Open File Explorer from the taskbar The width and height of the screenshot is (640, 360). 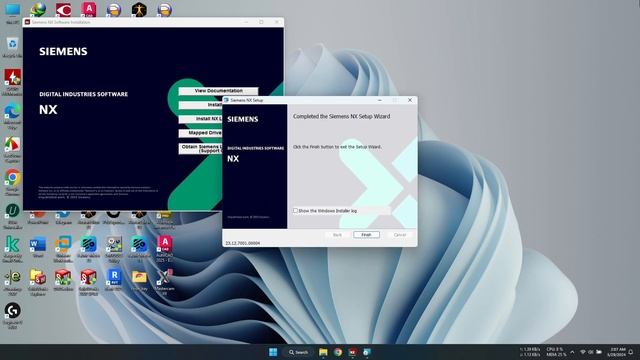click(x=323, y=352)
